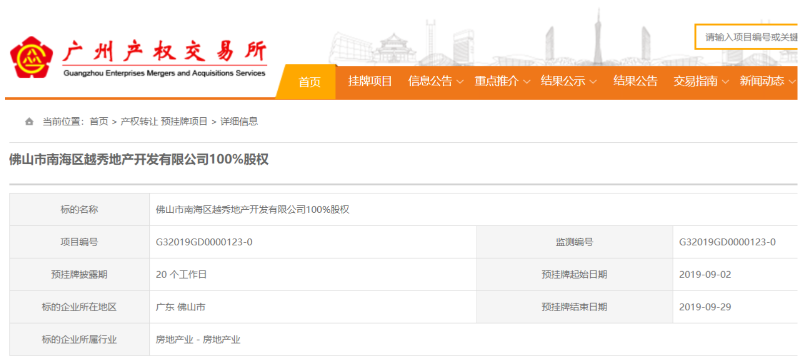Click the 标的名称 label cell
The image size is (804, 361).
[x=79, y=210]
